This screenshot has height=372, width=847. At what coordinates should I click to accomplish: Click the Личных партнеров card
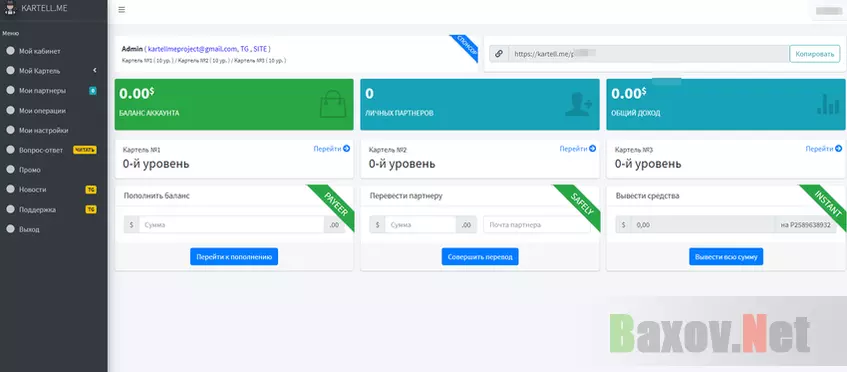480,104
